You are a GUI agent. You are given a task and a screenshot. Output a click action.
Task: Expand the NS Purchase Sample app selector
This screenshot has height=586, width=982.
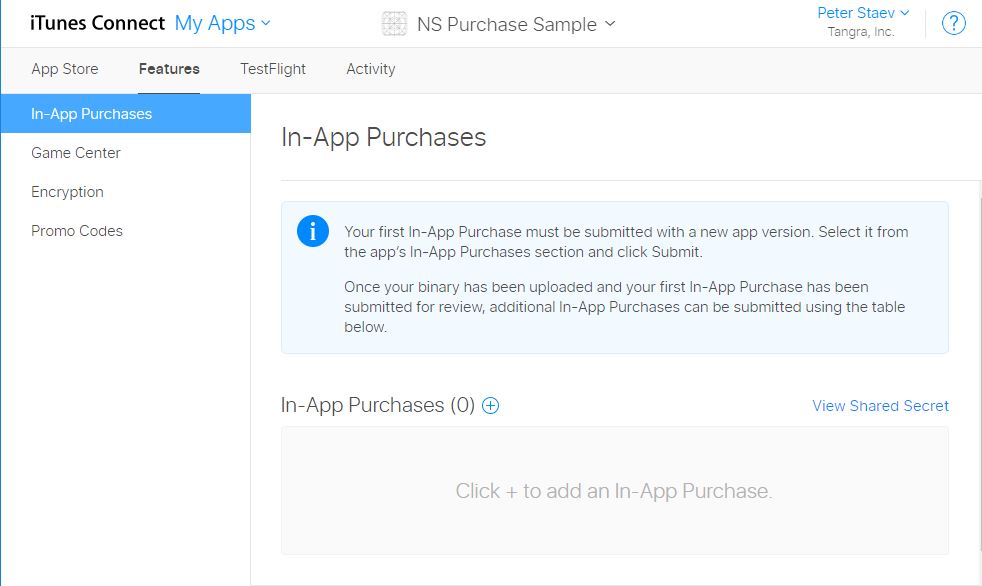[x=516, y=24]
